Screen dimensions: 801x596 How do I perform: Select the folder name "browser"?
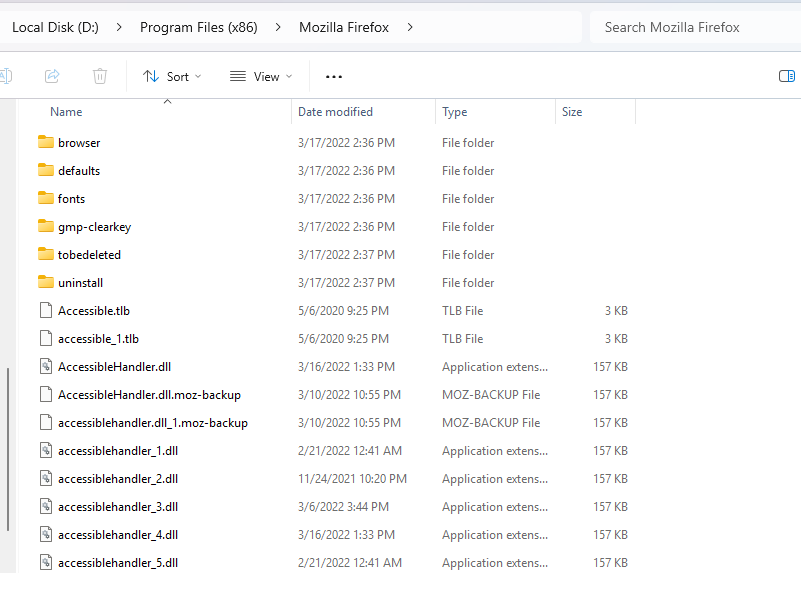[79, 143]
